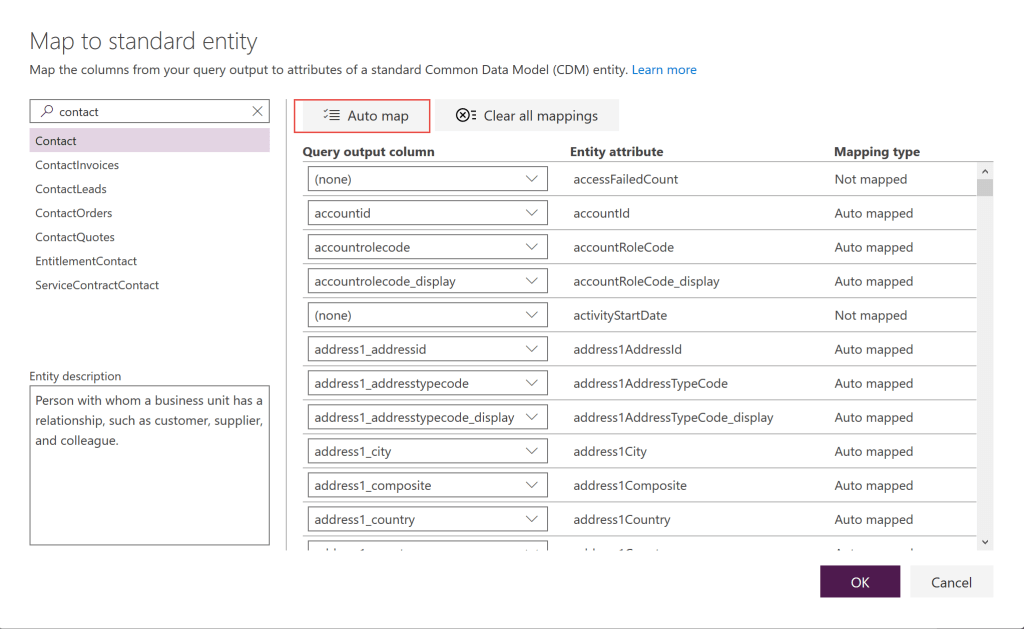
Task: Expand the address1_city dropdown
Action: 532,451
